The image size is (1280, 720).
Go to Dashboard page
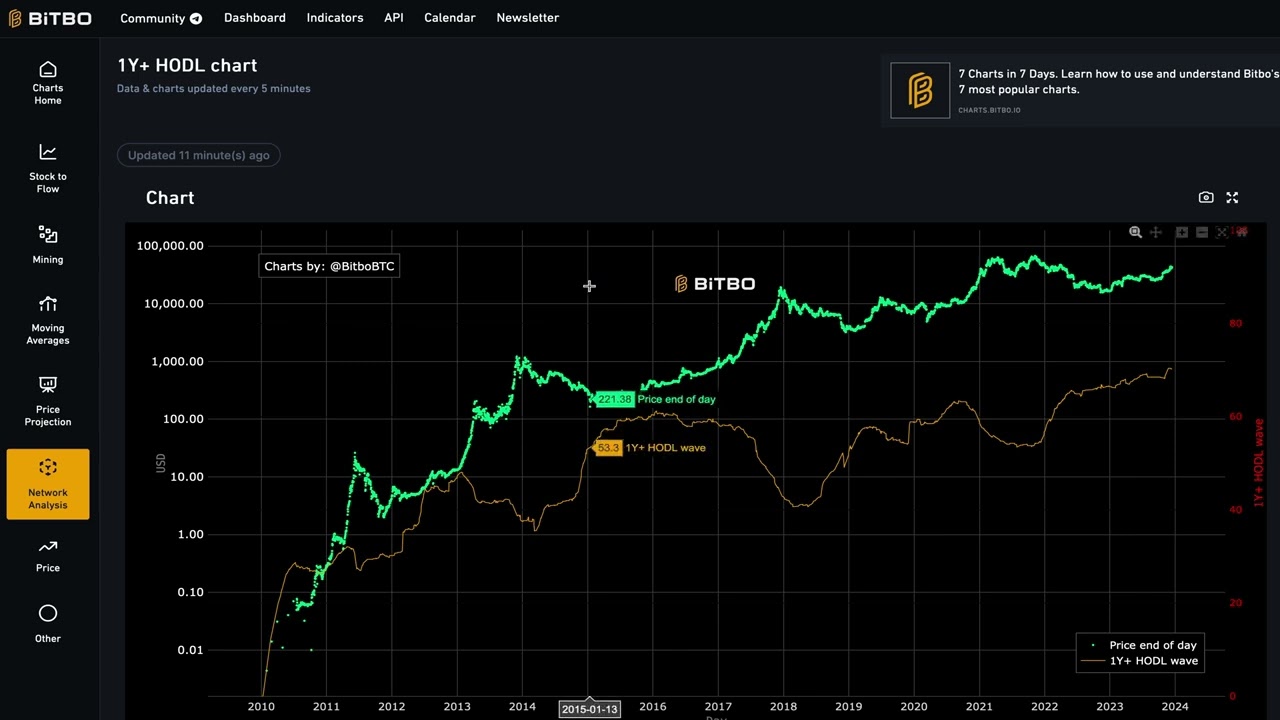pyautogui.click(x=255, y=18)
